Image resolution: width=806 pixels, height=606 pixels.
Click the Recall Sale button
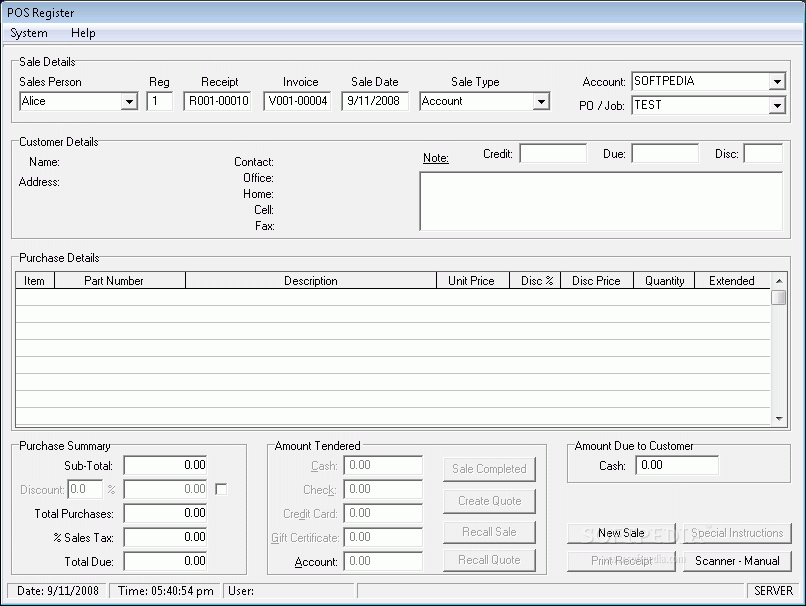point(489,532)
